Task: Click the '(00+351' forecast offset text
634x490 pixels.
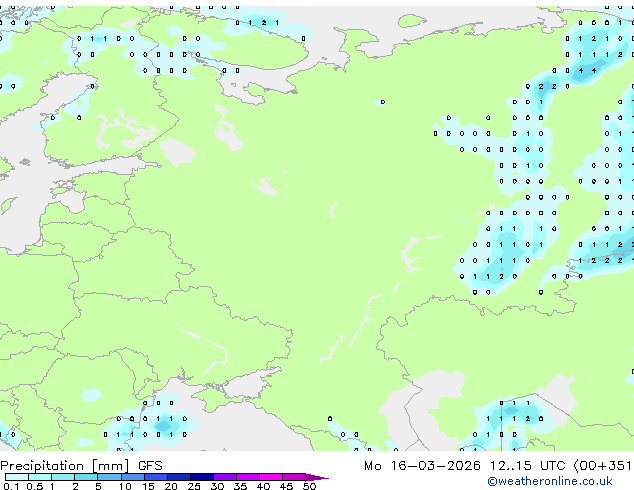Action: coord(602,466)
